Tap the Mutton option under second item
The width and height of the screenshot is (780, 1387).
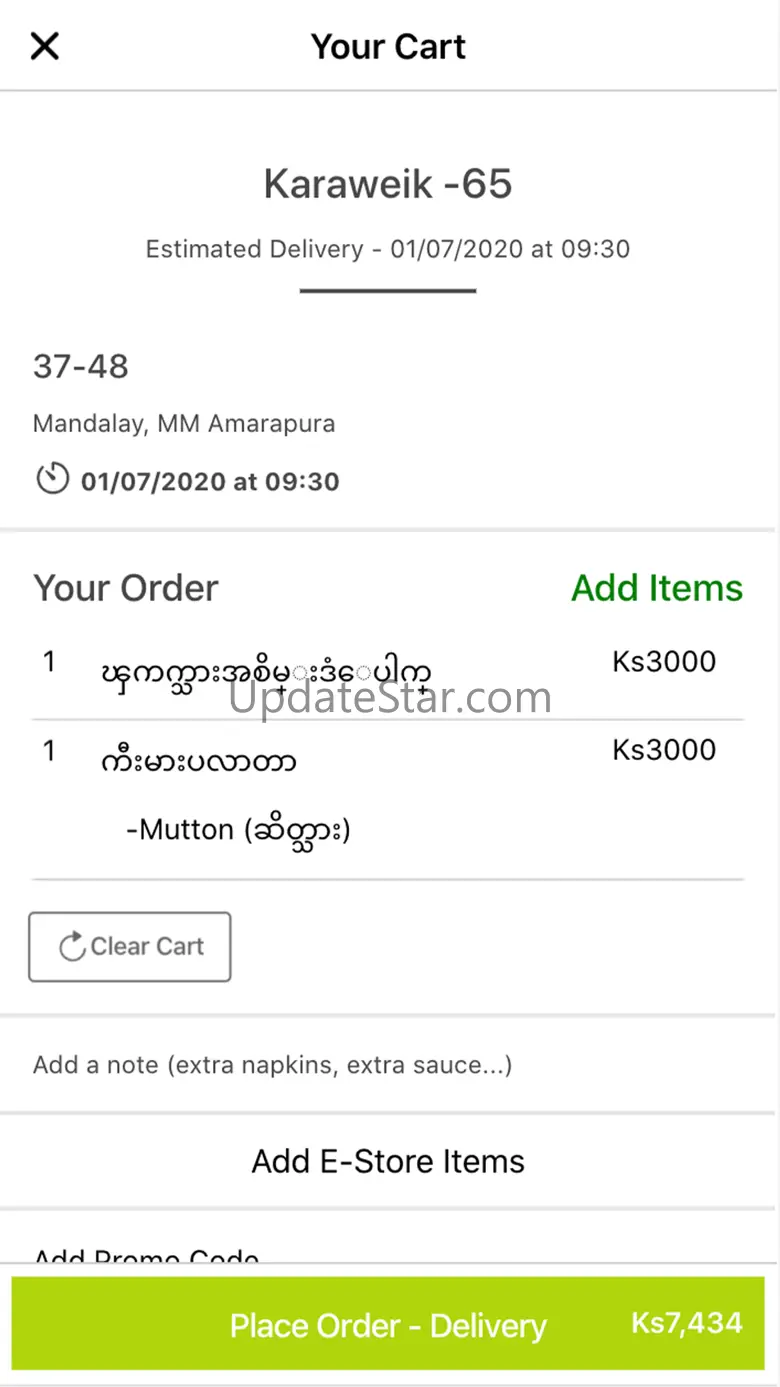tap(238, 829)
